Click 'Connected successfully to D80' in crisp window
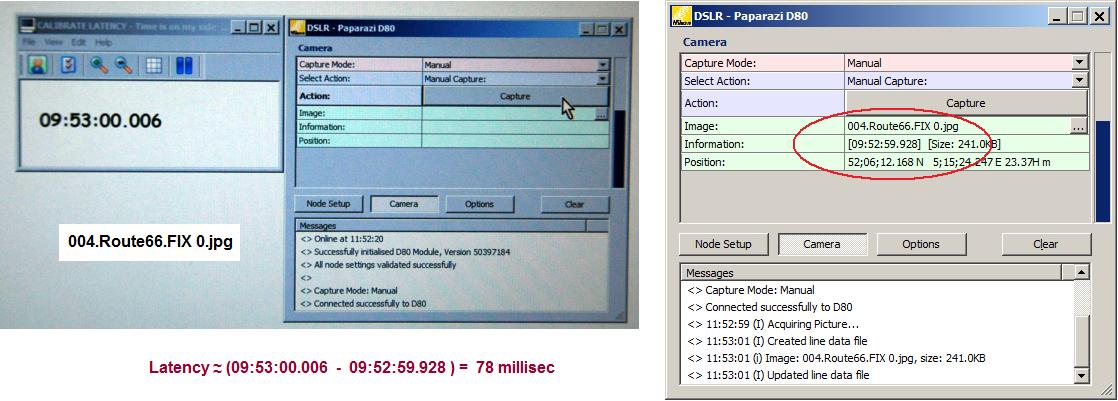Image resolution: width=1118 pixels, height=401 pixels. coord(770,308)
